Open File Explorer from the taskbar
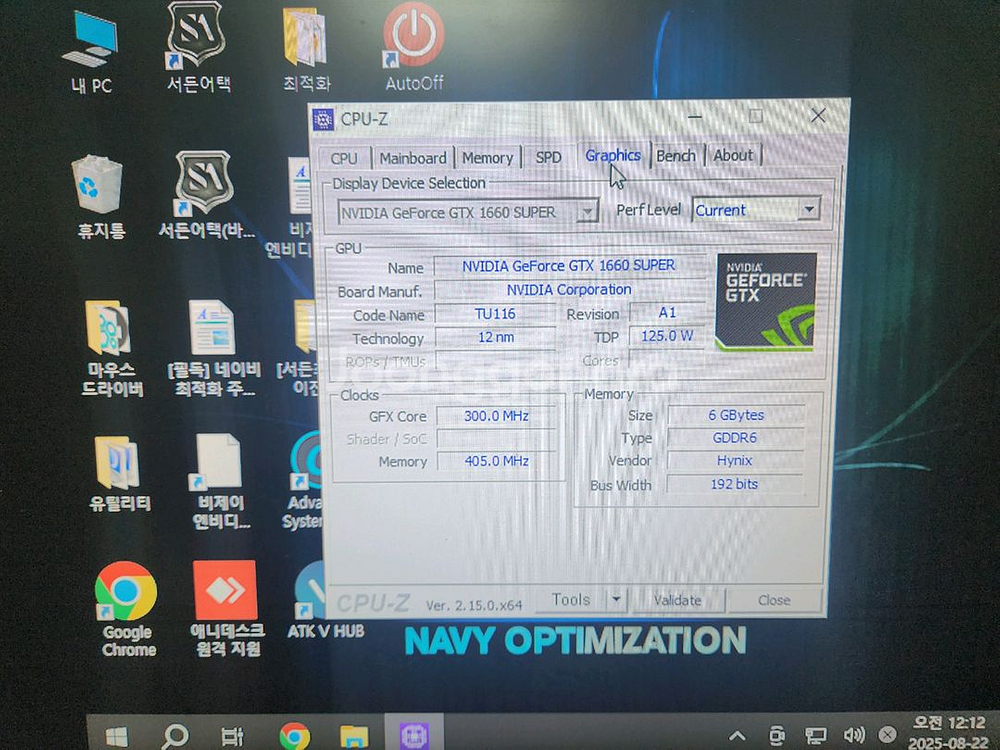 pos(354,737)
